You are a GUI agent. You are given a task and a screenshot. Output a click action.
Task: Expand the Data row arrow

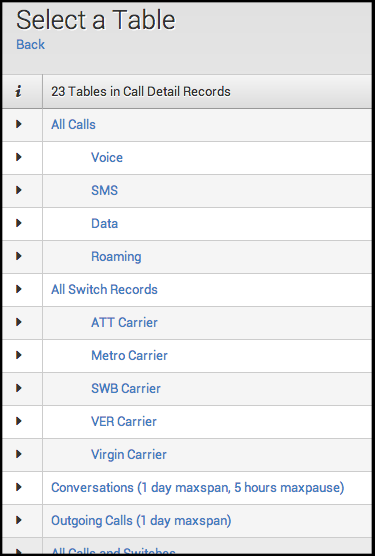tap(19, 223)
